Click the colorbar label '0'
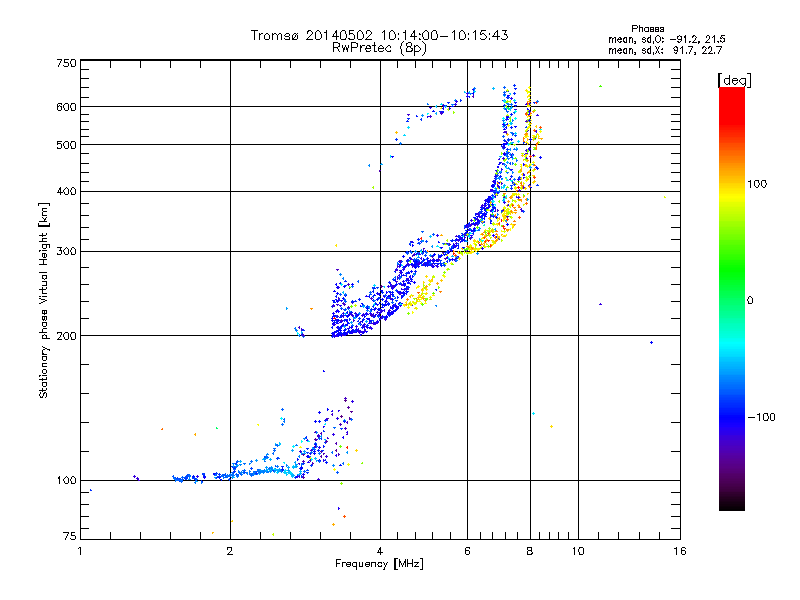 750,301
